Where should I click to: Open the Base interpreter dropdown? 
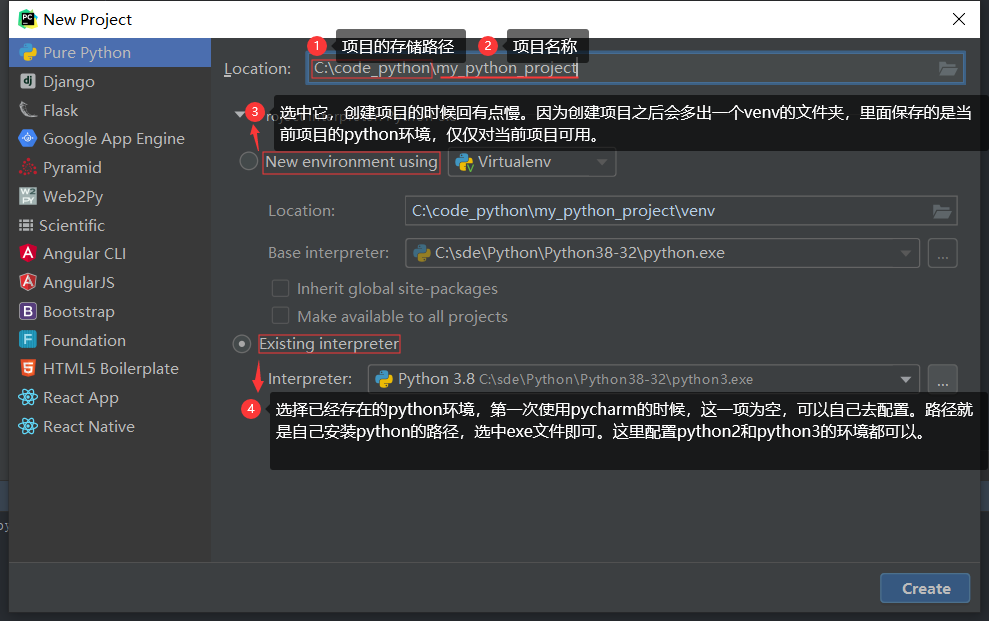pos(662,253)
